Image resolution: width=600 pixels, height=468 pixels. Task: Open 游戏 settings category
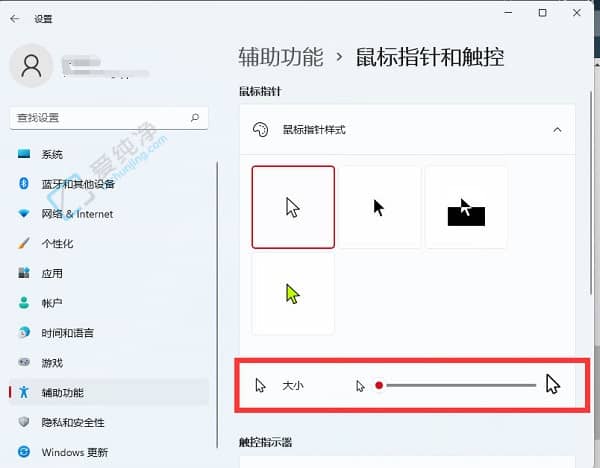[109, 362]
